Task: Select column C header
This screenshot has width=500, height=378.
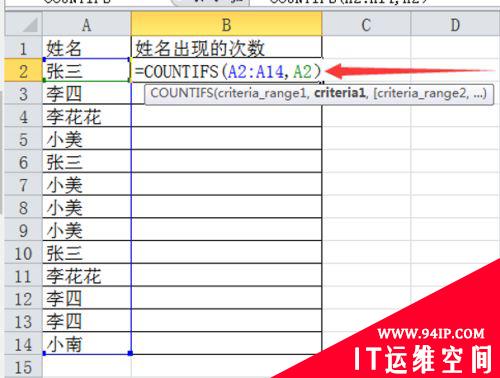Action: coord(366,24)
